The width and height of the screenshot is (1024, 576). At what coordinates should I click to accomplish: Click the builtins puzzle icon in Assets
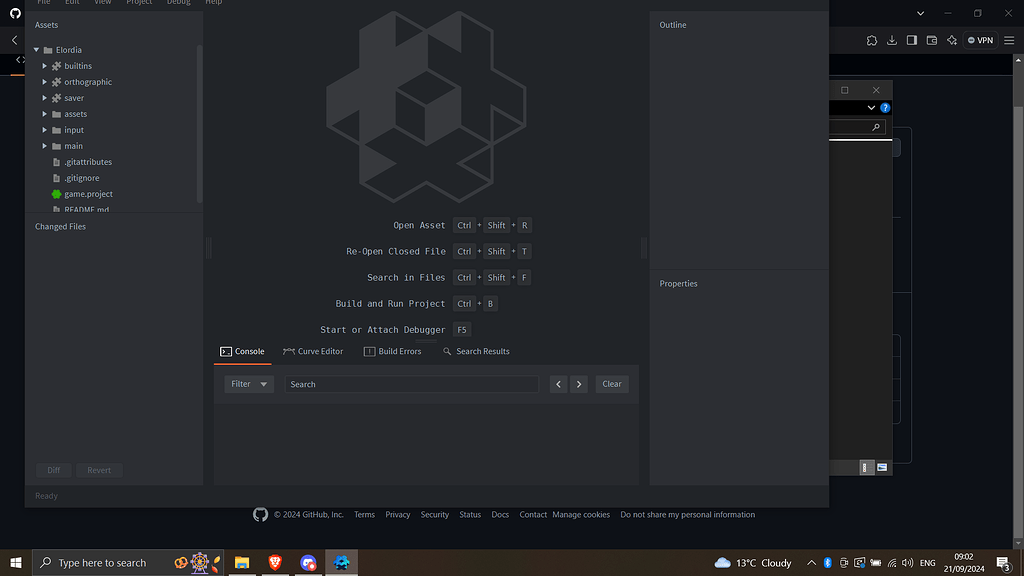click(56, 65)
